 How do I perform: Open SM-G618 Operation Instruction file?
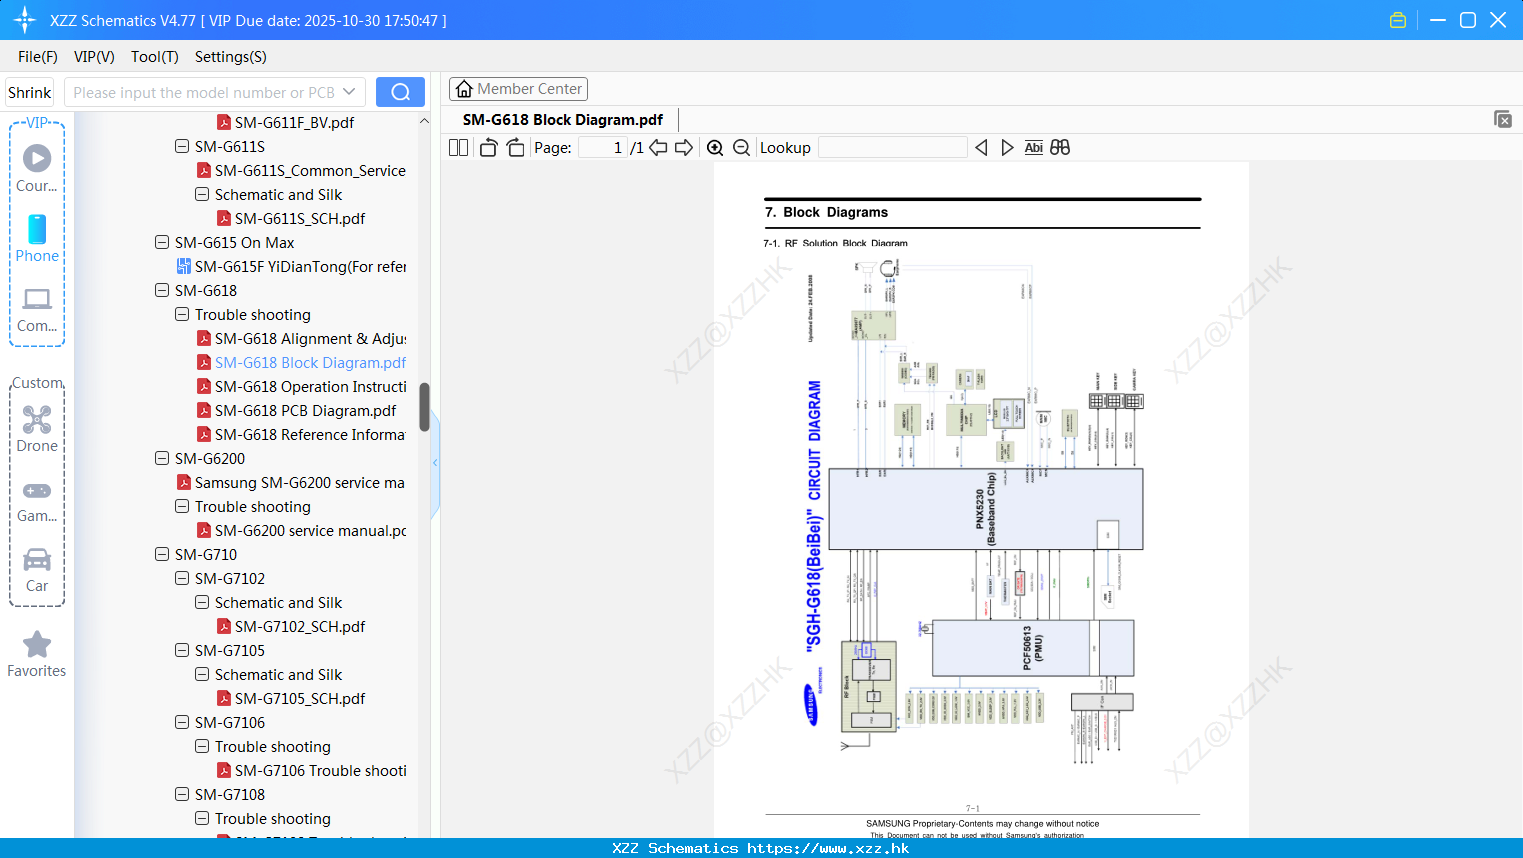coord(302,386)
